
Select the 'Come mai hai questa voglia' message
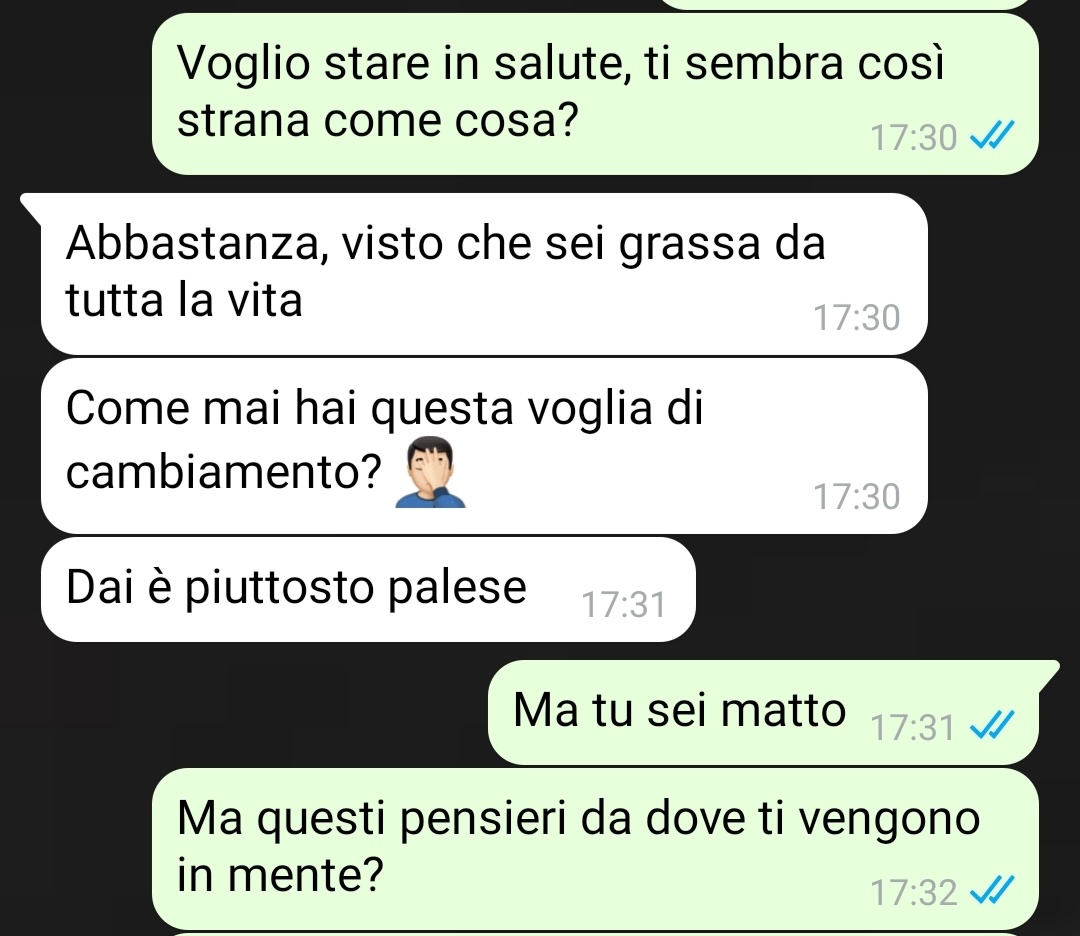(x=484, y=446)
